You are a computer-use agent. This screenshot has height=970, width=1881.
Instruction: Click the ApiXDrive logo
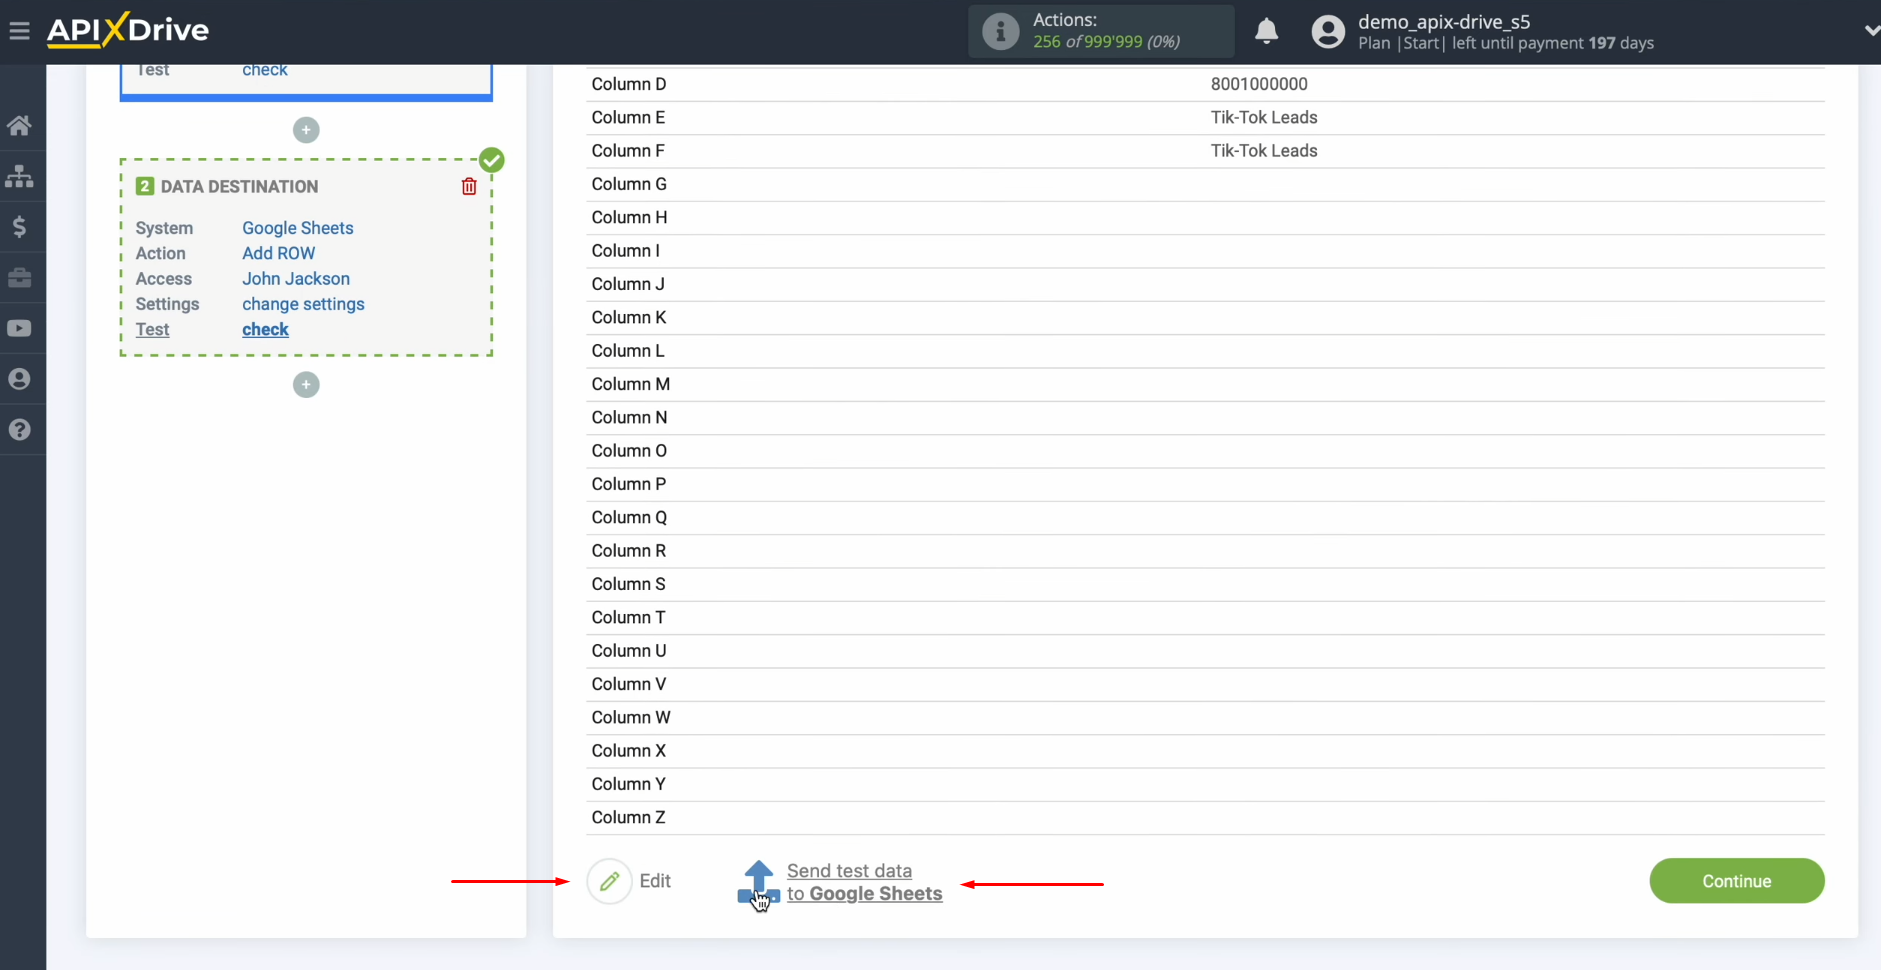pyautogui.click(x=127, y=29)
